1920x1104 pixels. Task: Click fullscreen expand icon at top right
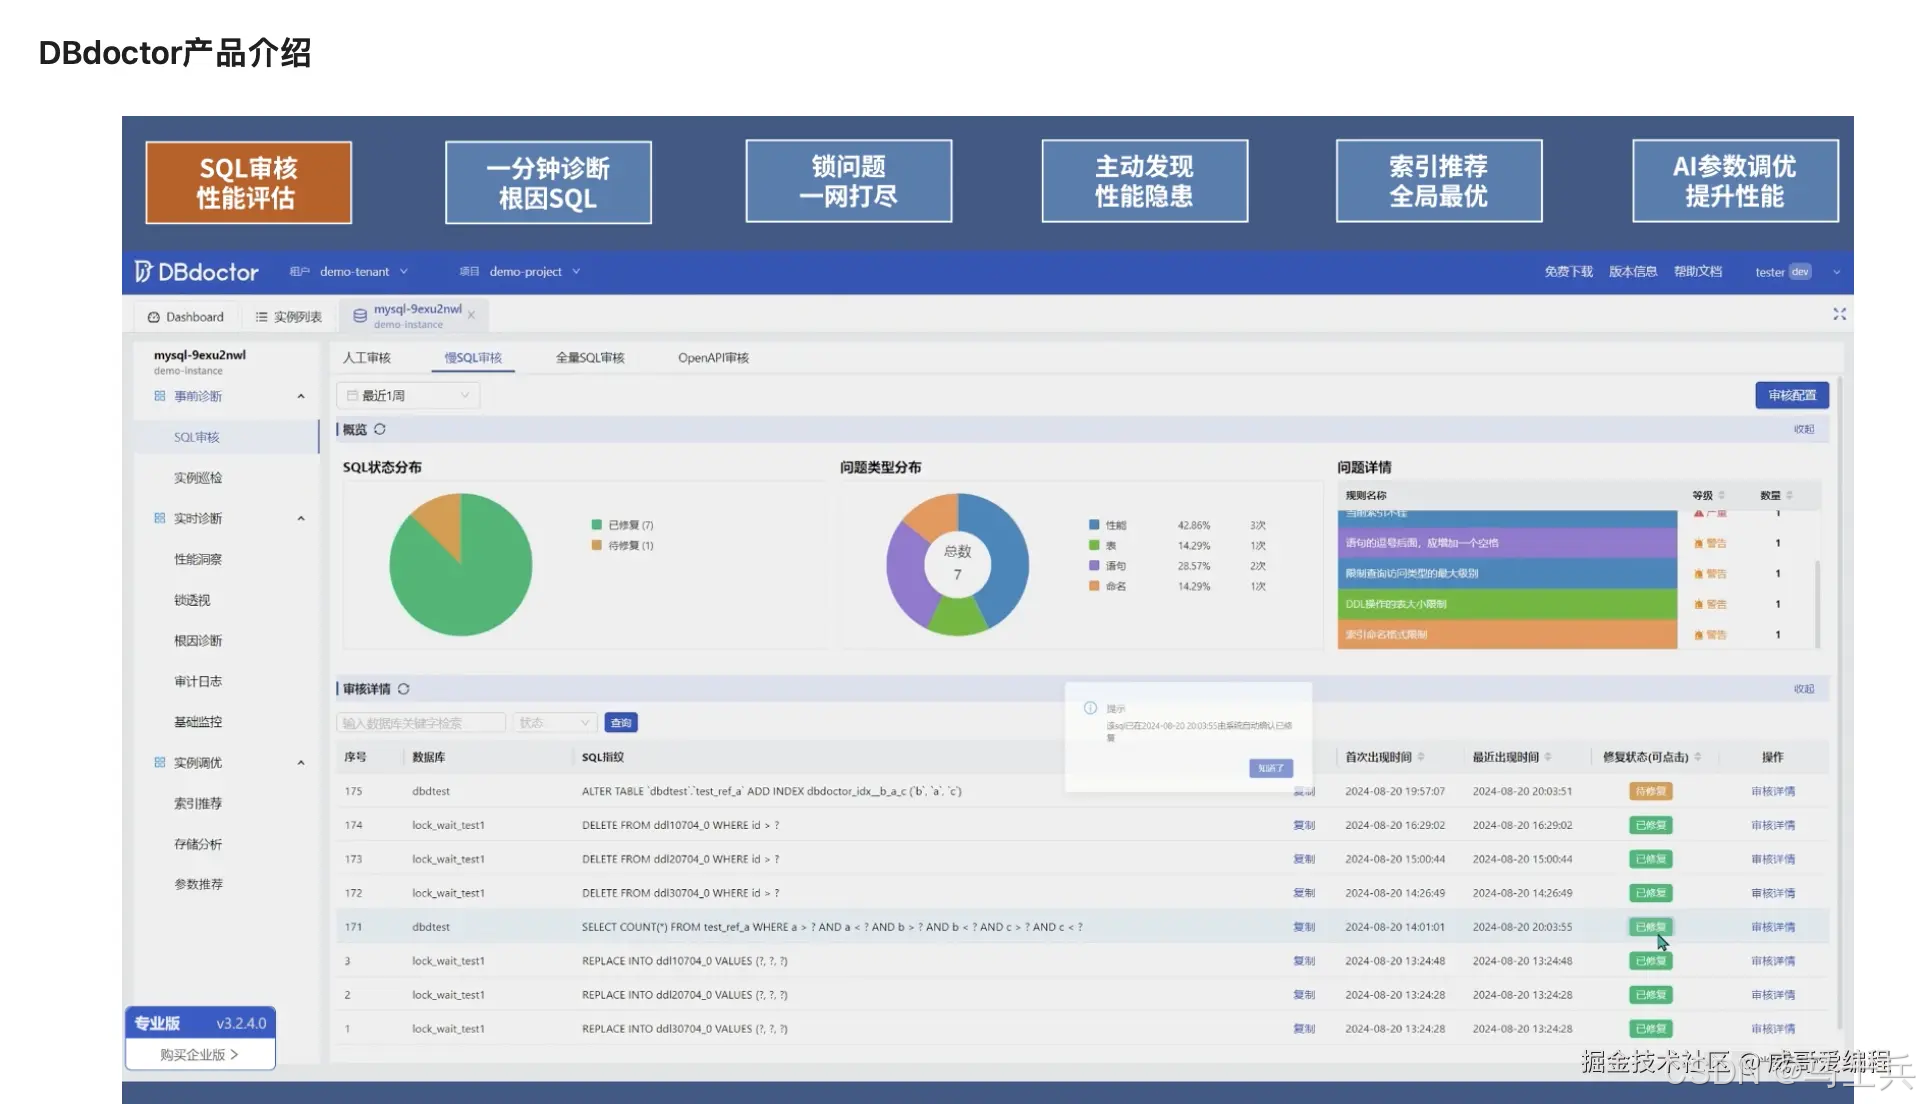tap(1839, 314)
